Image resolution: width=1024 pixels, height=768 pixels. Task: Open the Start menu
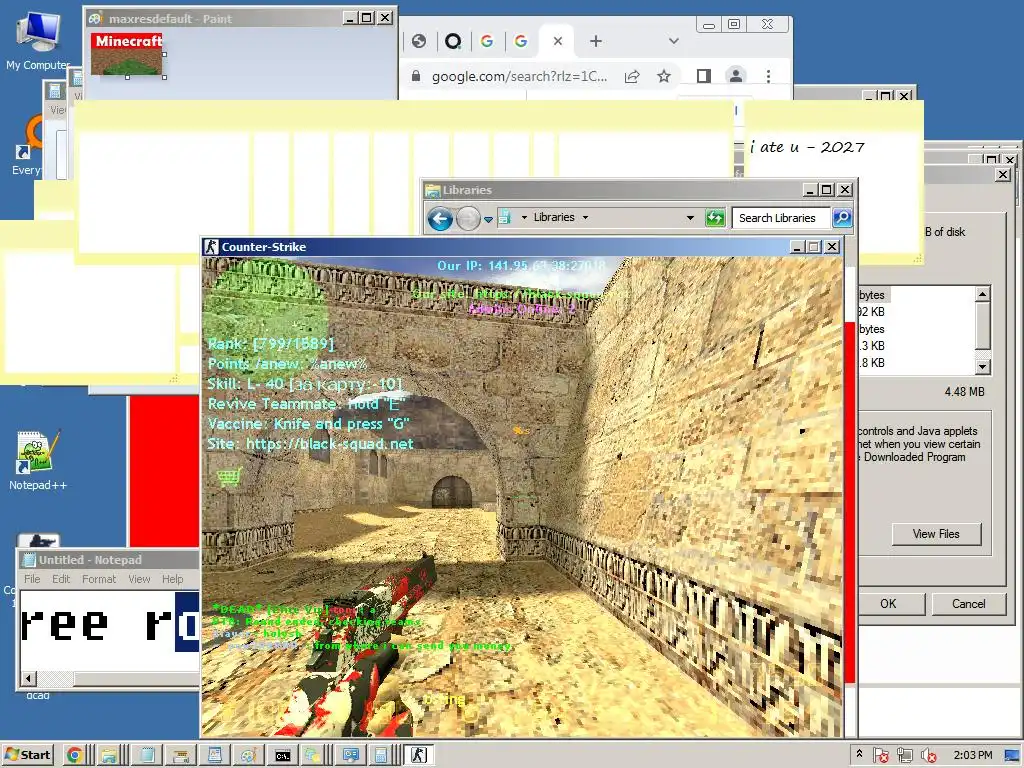[27, 755]
